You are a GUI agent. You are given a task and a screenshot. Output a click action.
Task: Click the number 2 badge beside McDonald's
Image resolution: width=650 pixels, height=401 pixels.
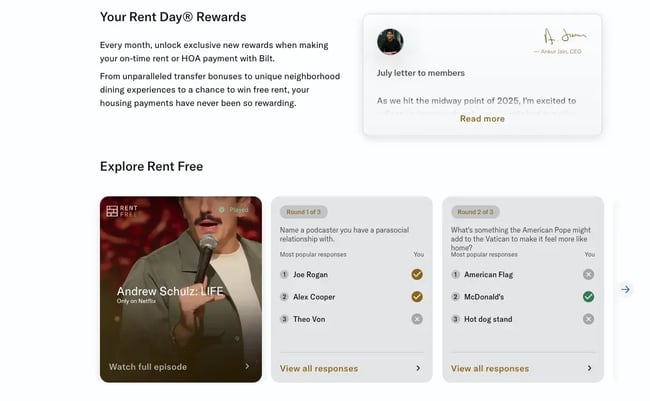(x=456, y=297)
